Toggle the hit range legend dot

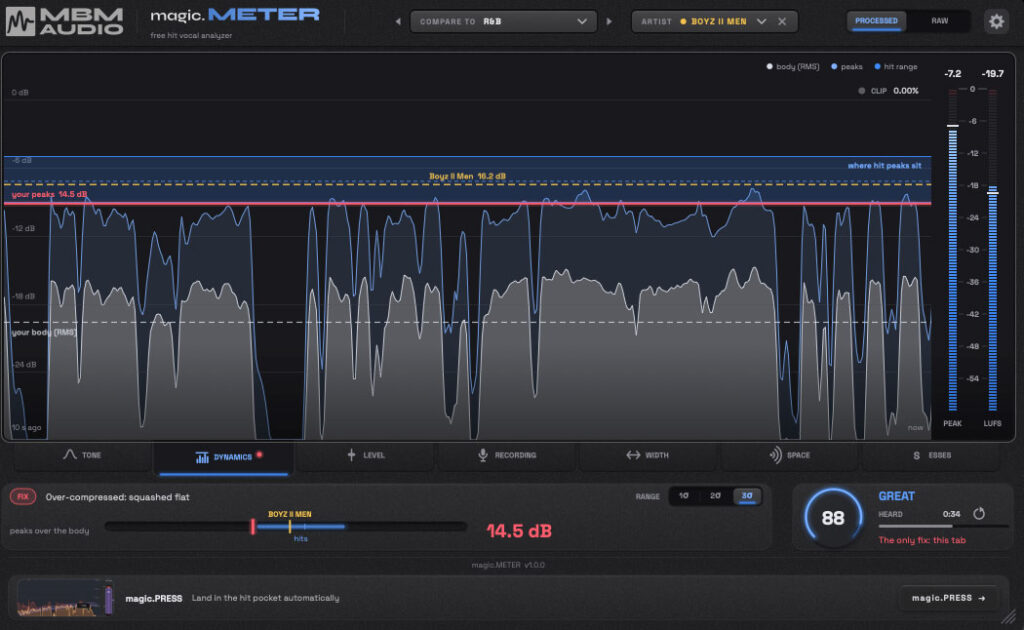pyautogui.click(x=877, y=67)
